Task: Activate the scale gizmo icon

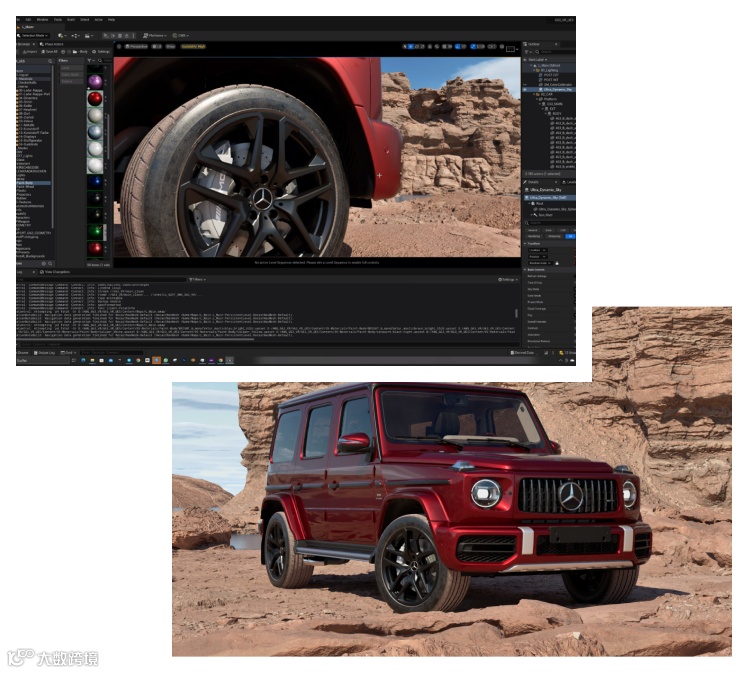Action: [422, 47]
